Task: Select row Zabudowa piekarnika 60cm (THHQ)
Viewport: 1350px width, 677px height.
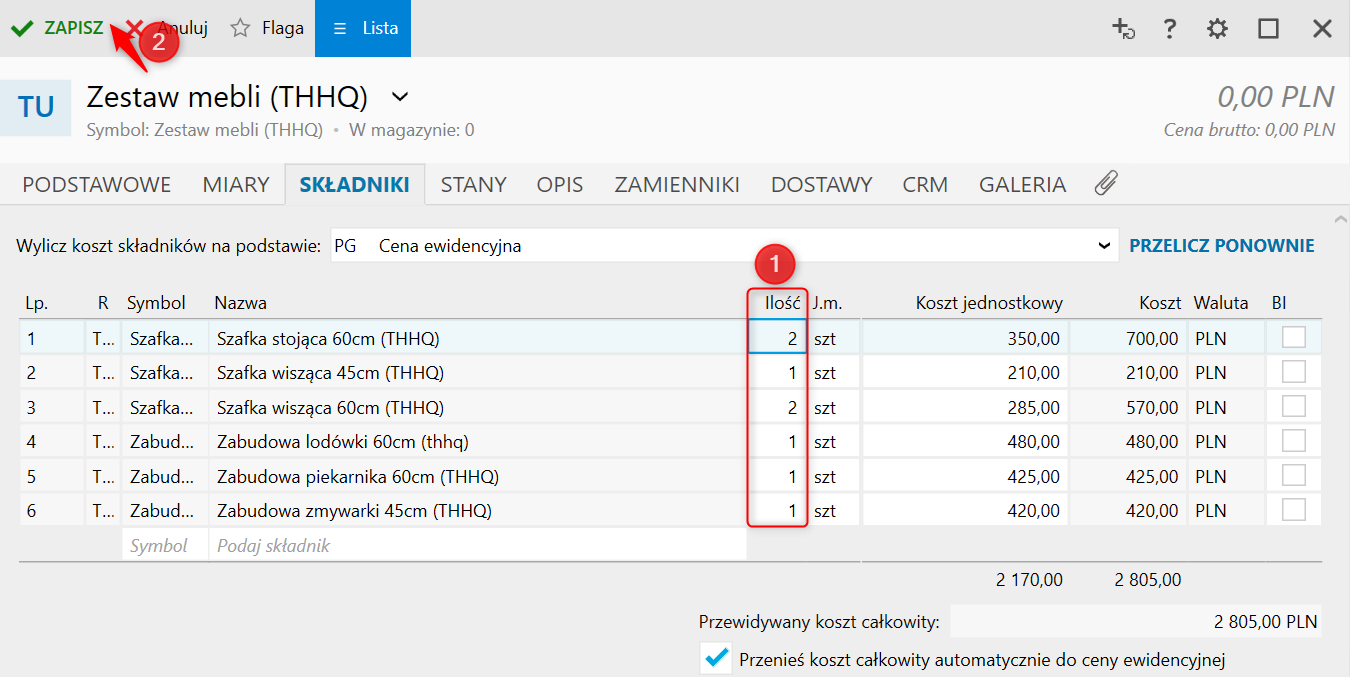Action: [x=670, y=476]
